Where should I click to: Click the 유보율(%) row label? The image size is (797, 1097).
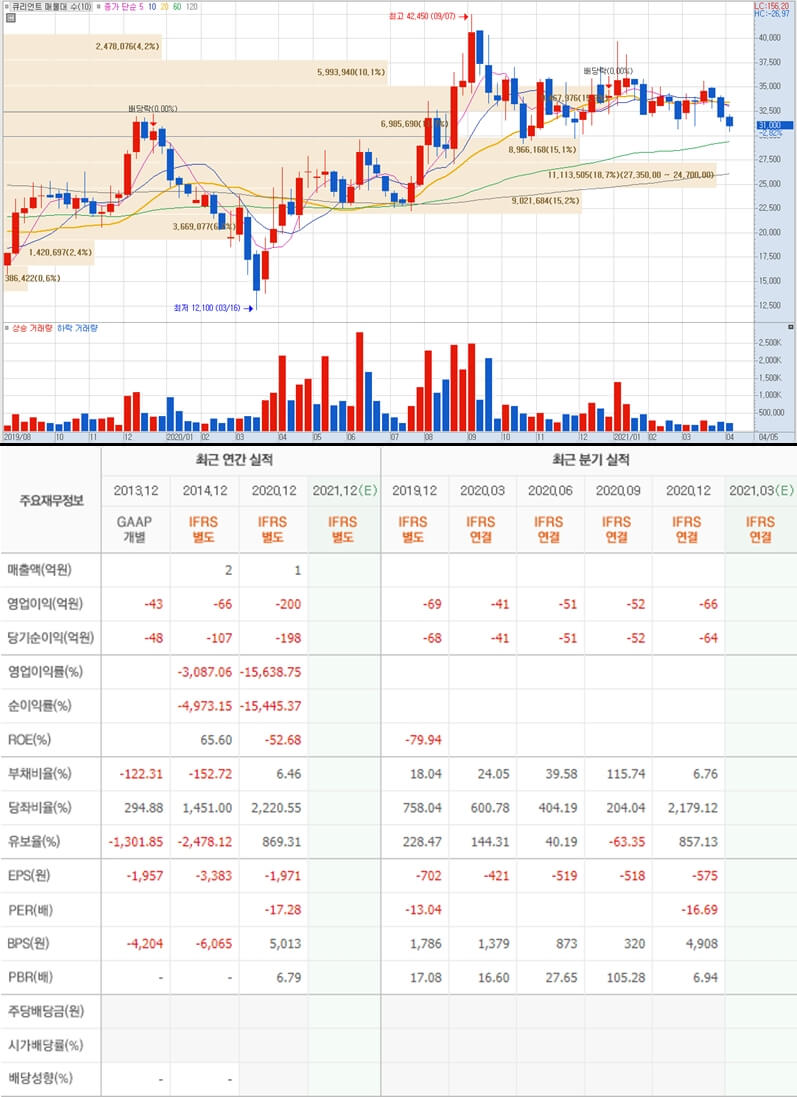tap(34, 842)
